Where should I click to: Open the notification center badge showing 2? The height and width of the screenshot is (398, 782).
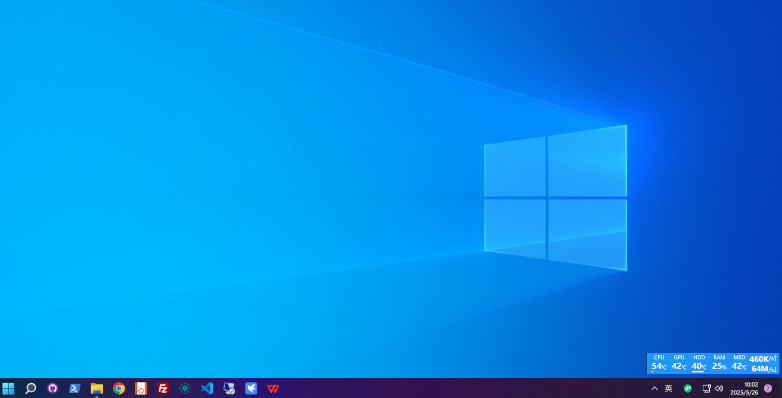(x=768, y=389)
